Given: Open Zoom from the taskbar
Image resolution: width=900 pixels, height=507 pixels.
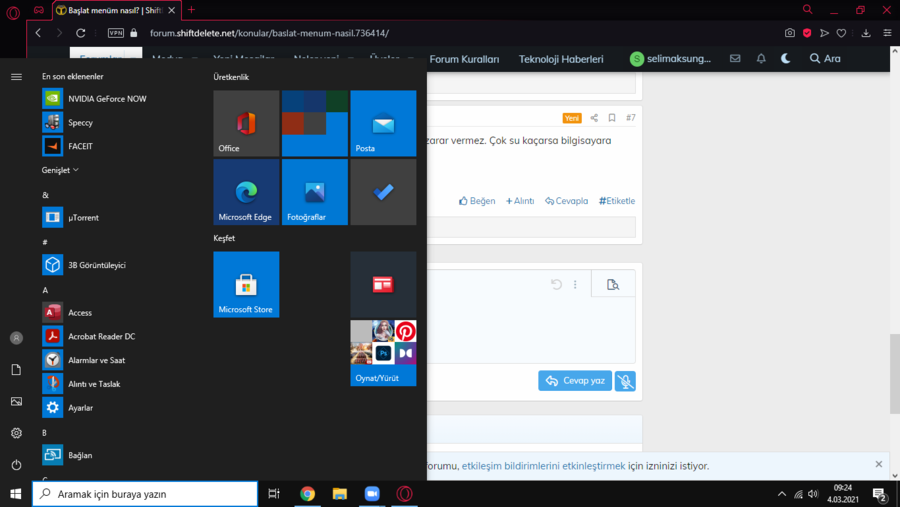Looking at the screenshot, I should pos(372,494).
